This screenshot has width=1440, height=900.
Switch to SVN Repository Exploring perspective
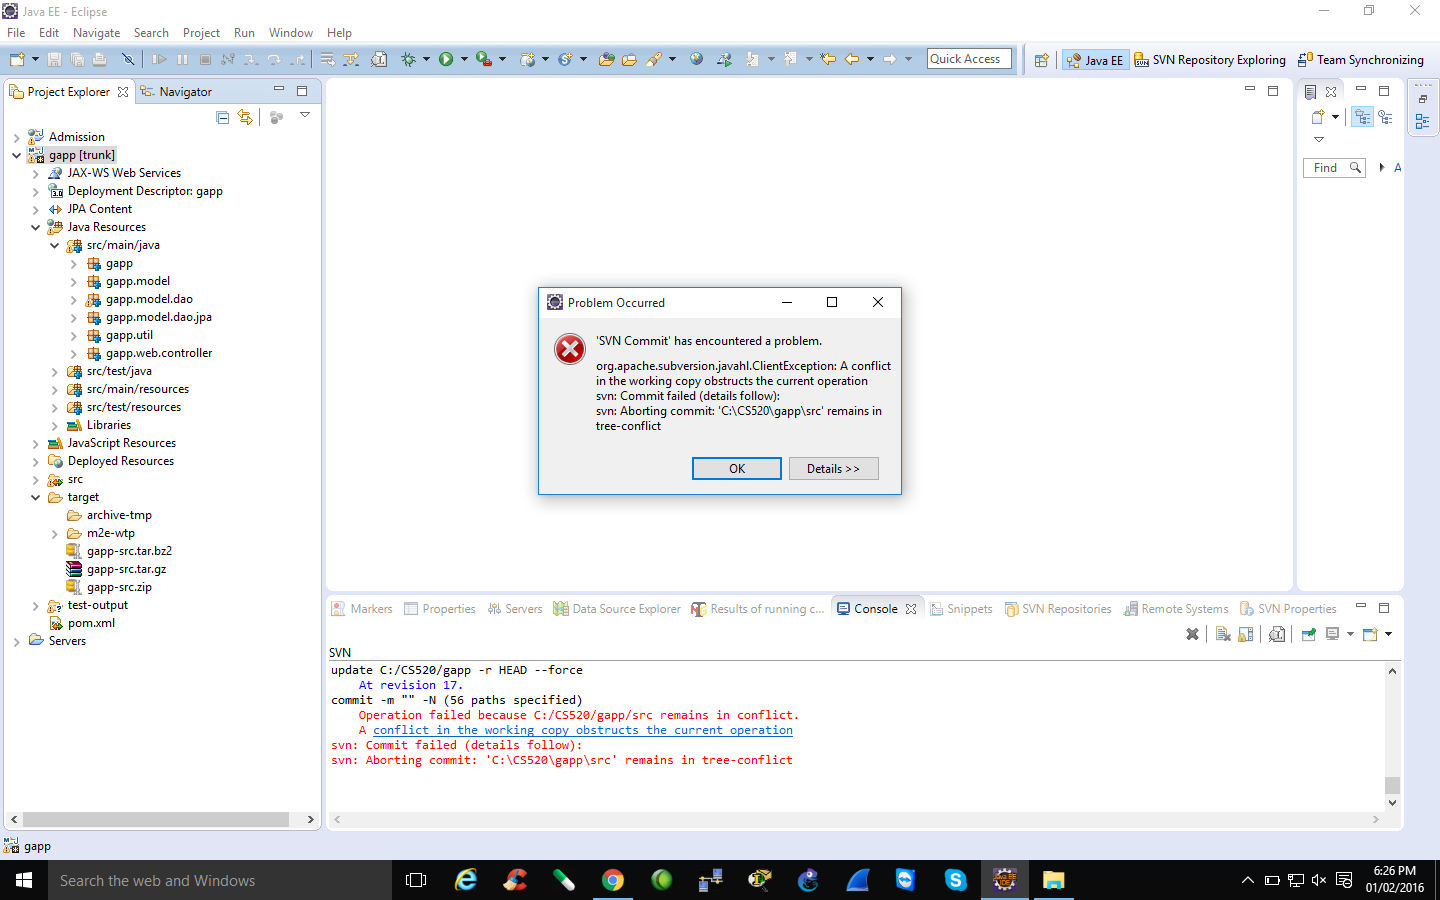(x=1210, y=60)
